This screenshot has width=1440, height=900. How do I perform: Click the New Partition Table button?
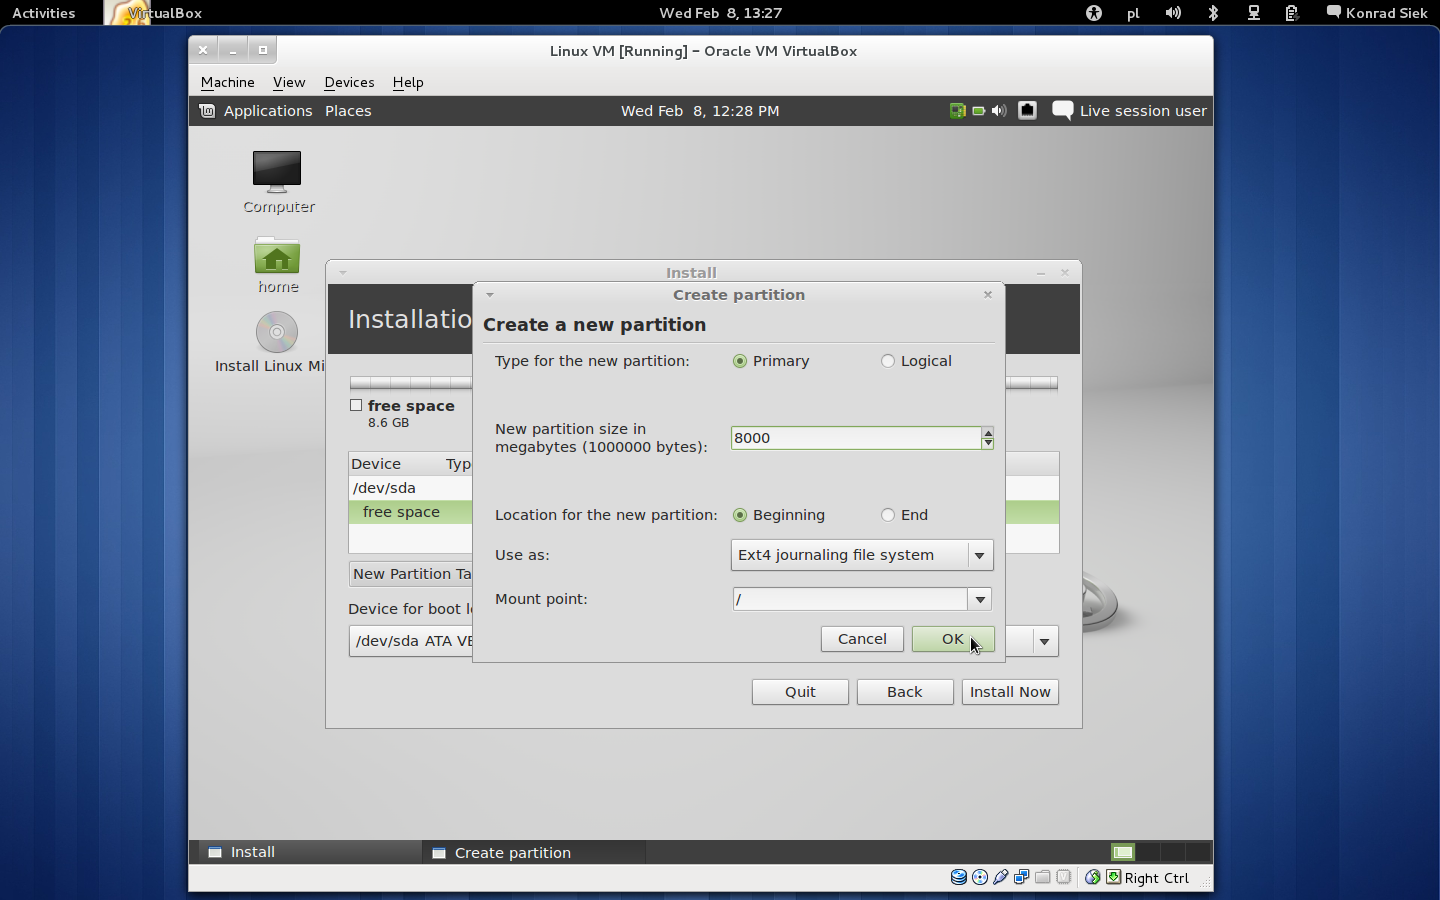coord(411,574)
